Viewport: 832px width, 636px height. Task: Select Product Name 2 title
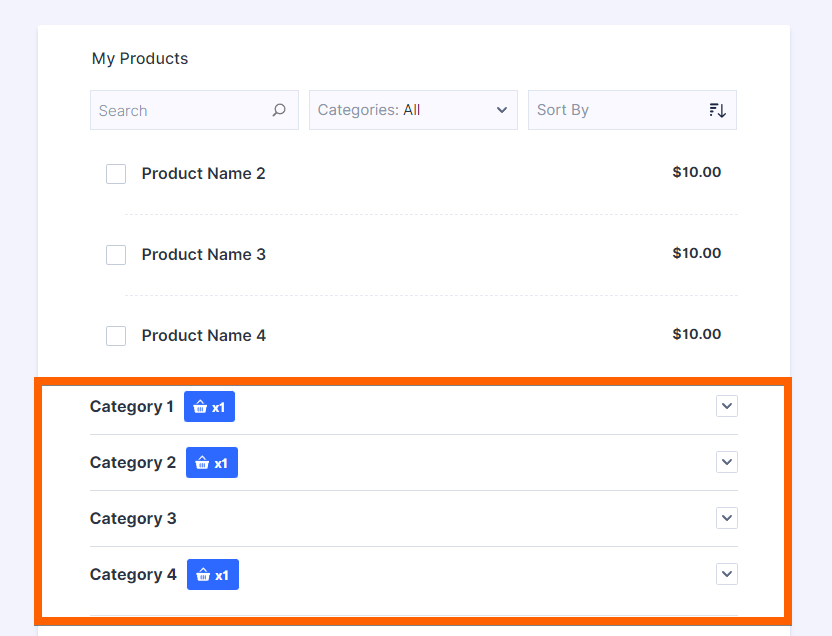[203, 174]
